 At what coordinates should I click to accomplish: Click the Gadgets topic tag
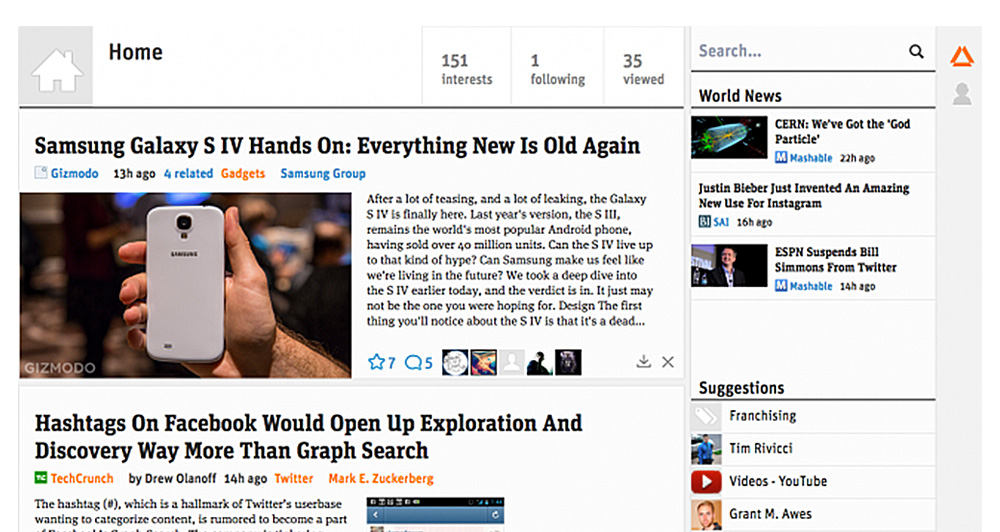[243, 174]
